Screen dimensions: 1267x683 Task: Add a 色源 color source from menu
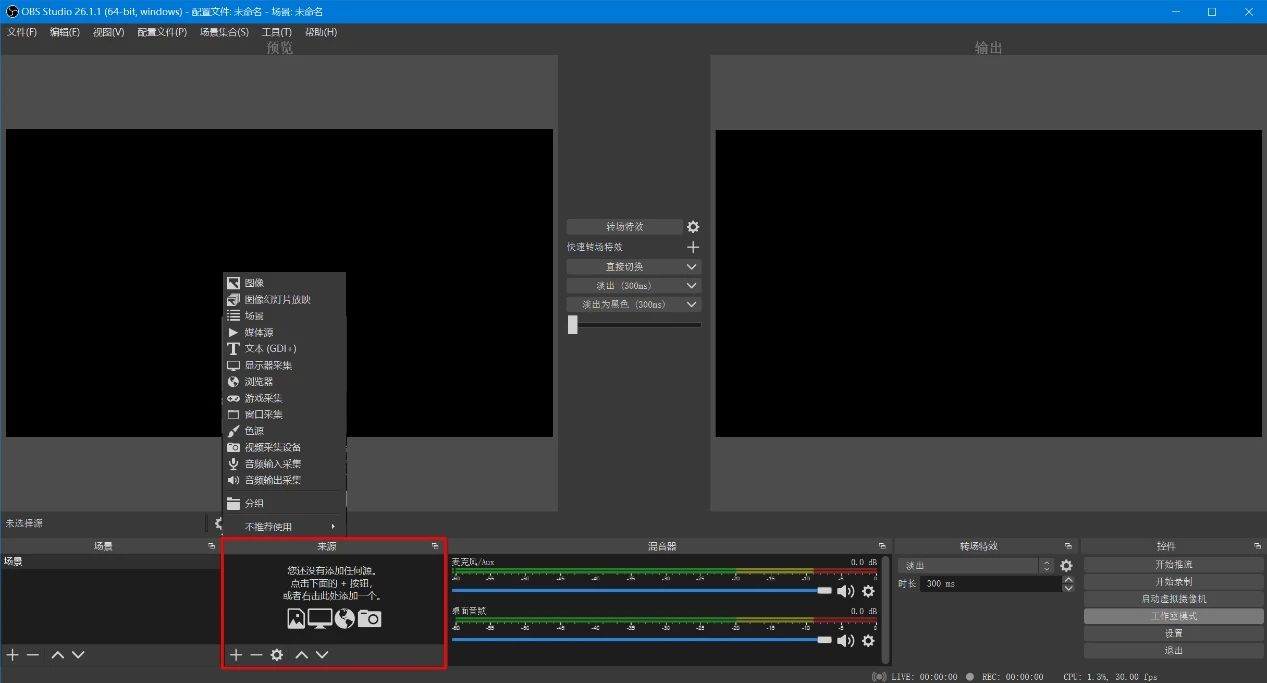(284, 431)
